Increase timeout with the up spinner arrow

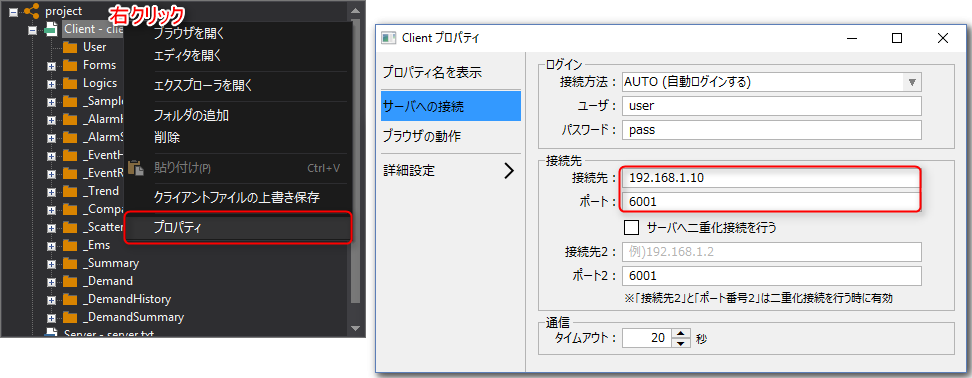tap(681, 334)
